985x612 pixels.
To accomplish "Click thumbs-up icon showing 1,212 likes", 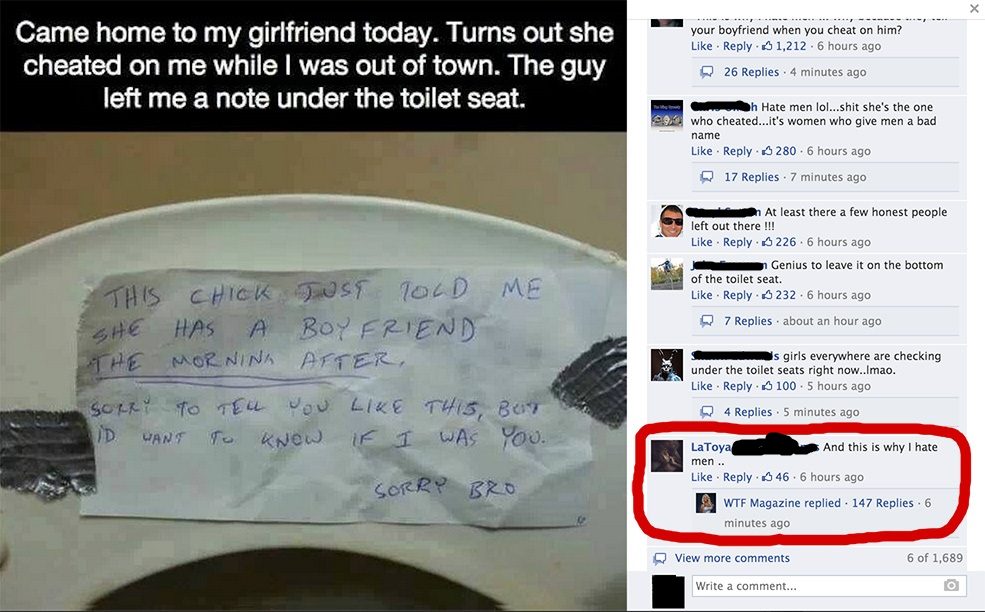I will [x=767, y=46].
